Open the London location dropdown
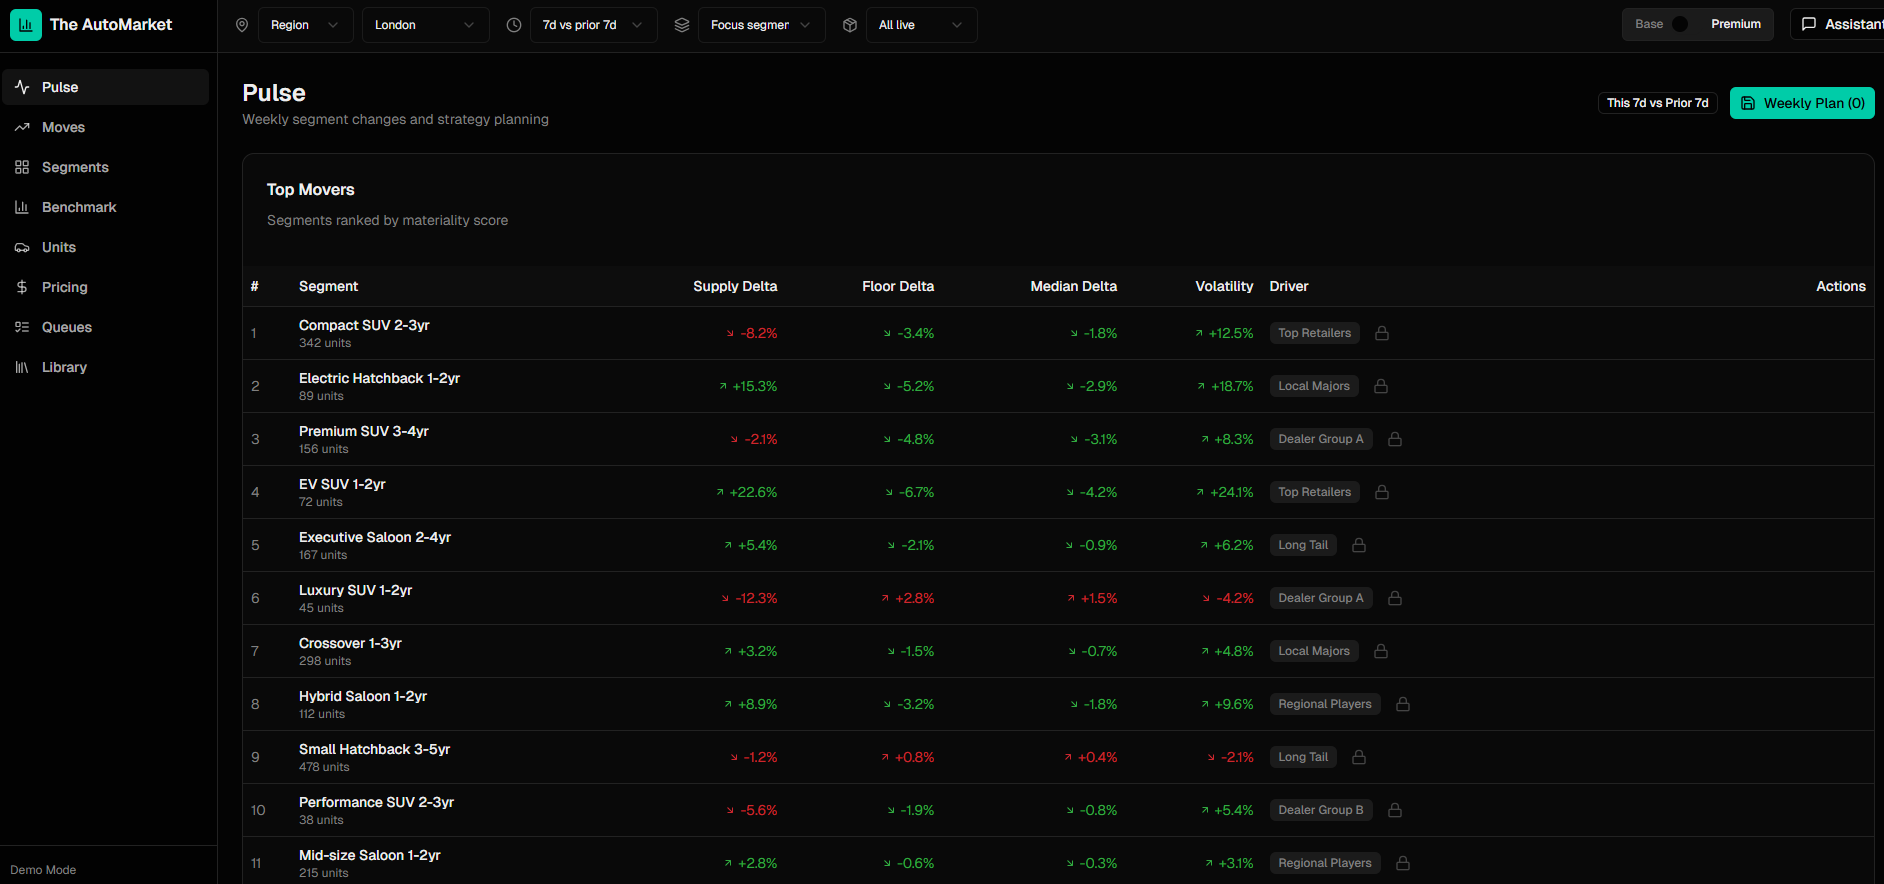This screenshot has width=1884, height=884. pyautogui.click(x=426, y=25)
